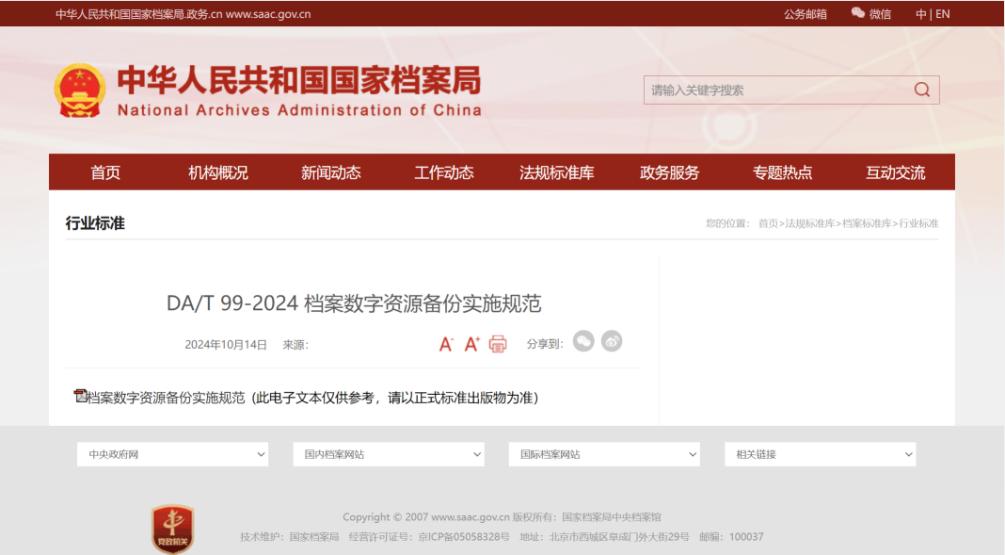Increase font size with A+ icon
This screenshot has height=555, width=1005.
coord(472,344)
